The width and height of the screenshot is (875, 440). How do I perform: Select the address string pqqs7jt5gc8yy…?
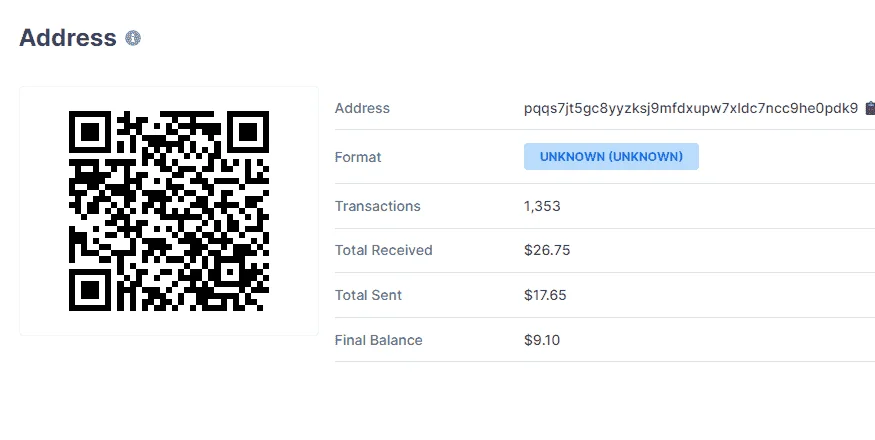click(x=691, y=108)
